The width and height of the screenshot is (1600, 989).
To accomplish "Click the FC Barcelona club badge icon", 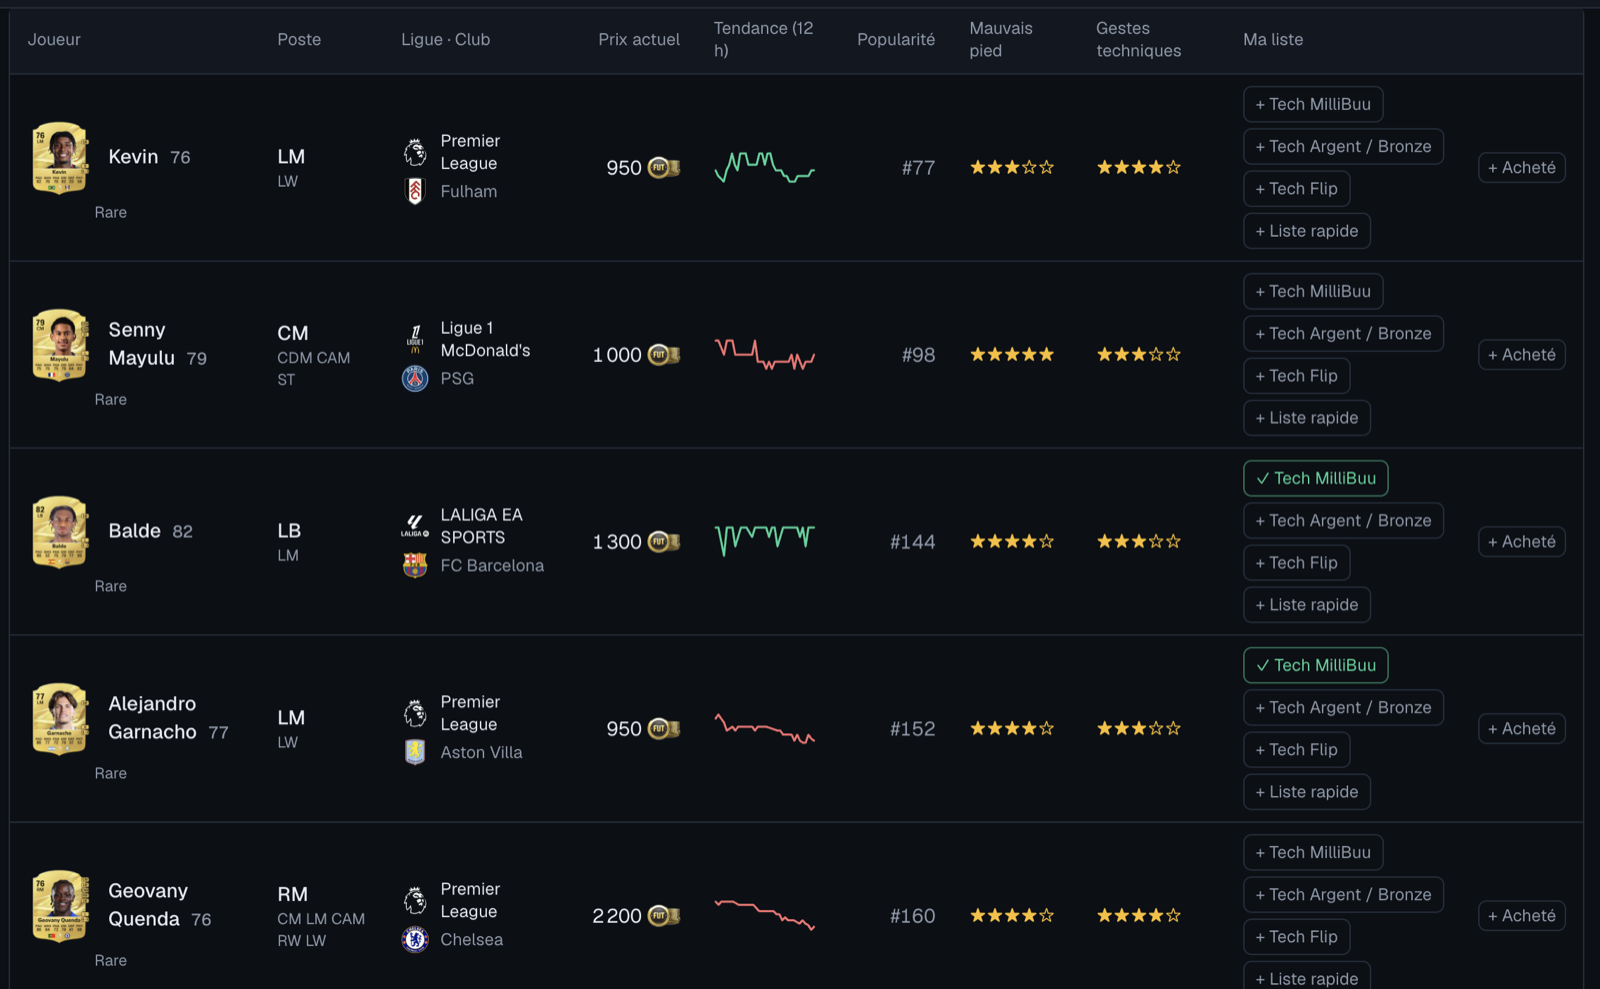I will point(415,565).
